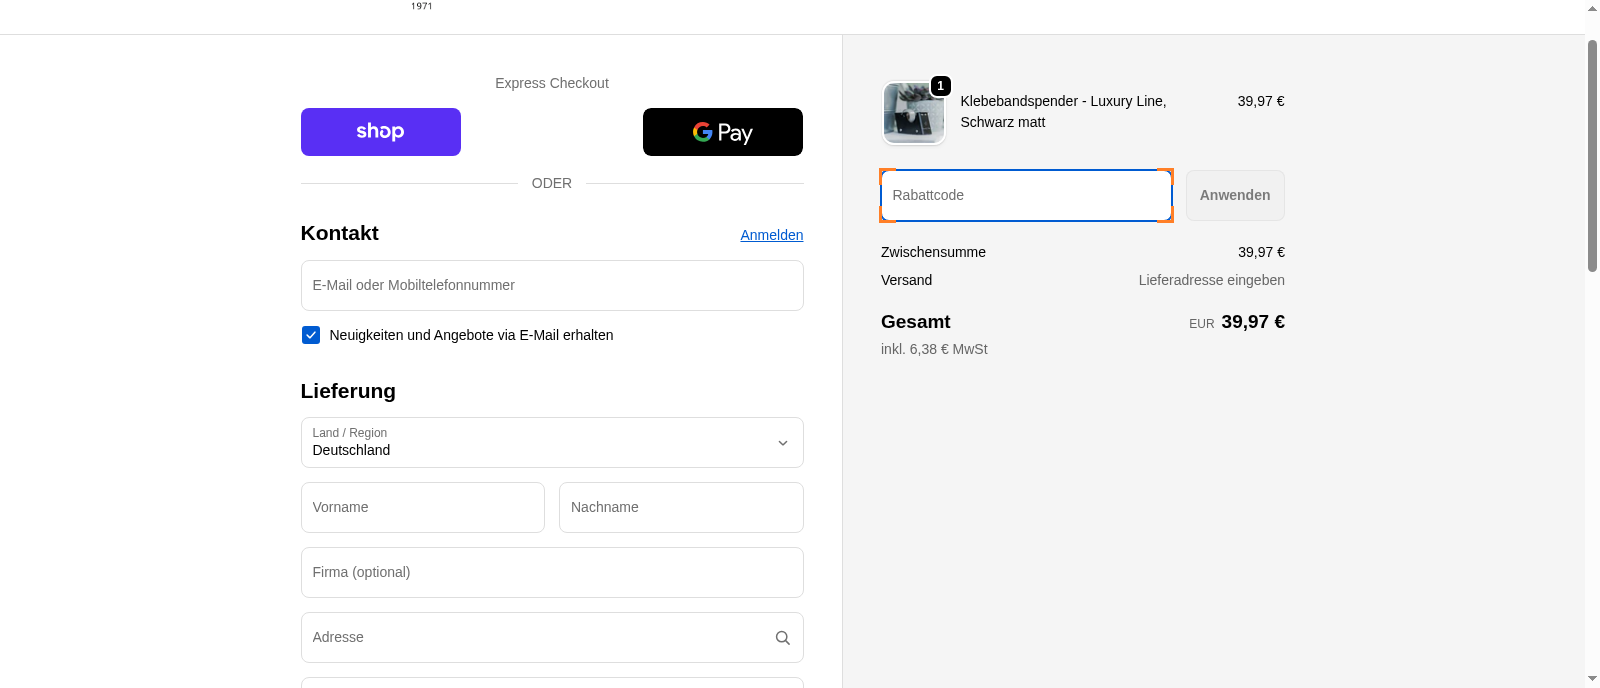Click the Adresse input field
Screen dimensions: 1600x688
535,638
